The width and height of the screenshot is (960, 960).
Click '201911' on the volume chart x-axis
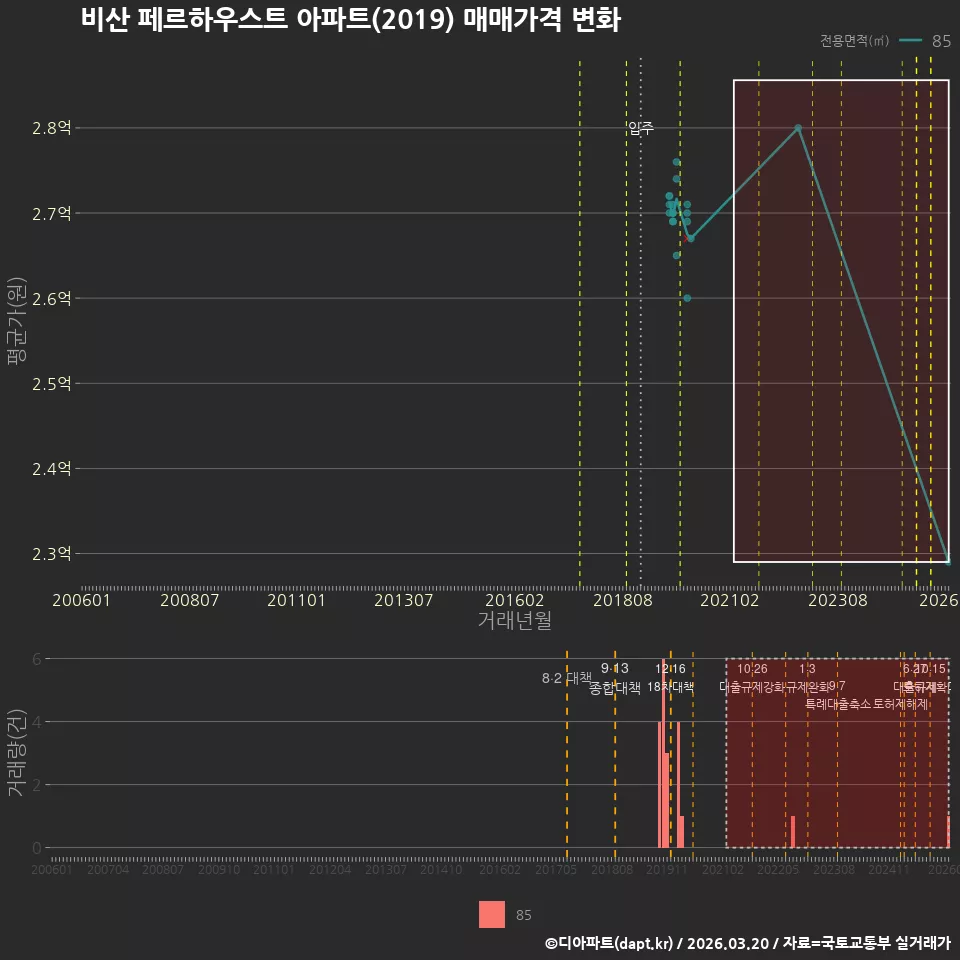pos(667,869)
